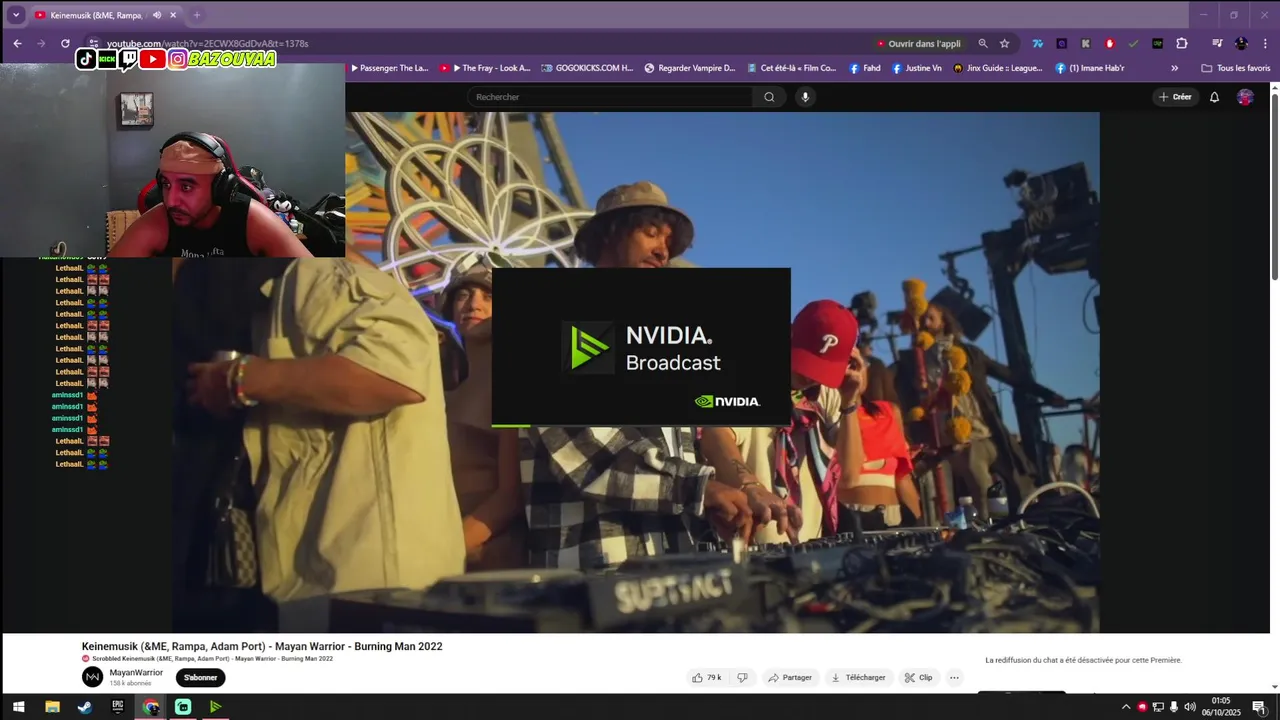Open more actions menu beside Clip
Image resolution: width=1280 pixels, height=720 pixels.
point(954,677)
